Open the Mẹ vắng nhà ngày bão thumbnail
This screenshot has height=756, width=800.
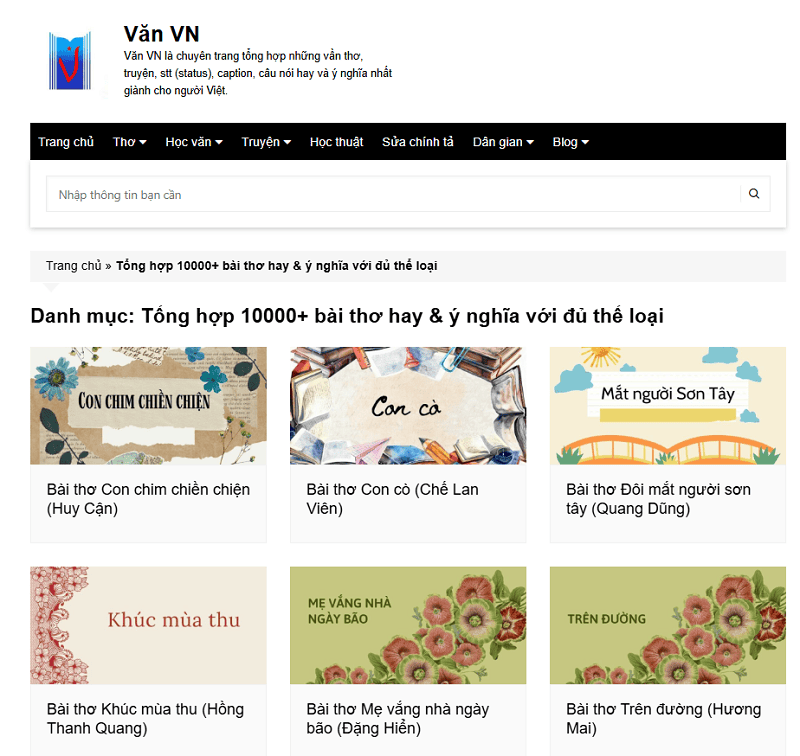click(x=408, y=625)
